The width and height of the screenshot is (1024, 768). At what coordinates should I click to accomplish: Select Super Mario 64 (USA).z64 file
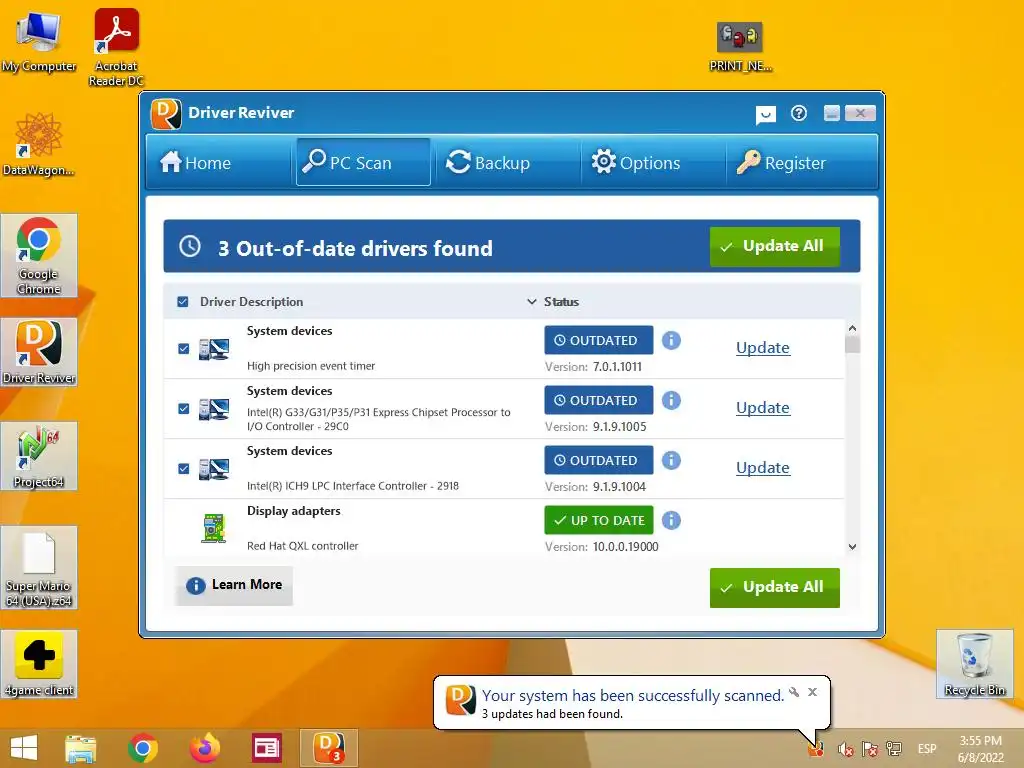39,568
